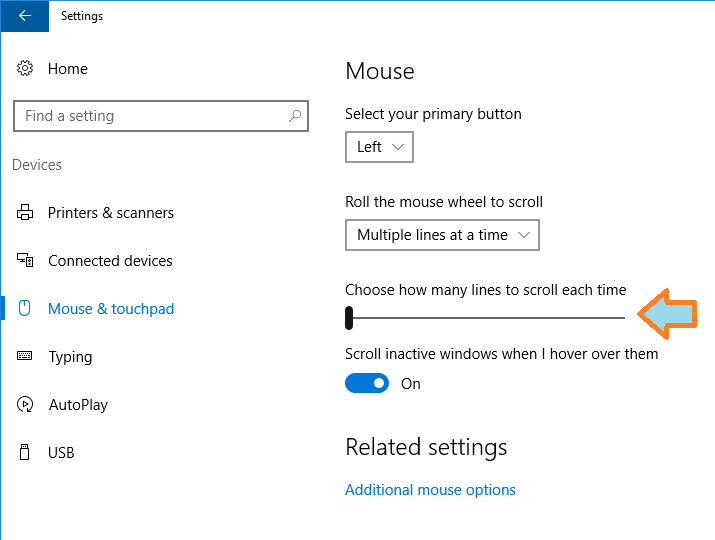Click the Connected devices icon
This screenshot has height=540, width=715.
[25, 261]
